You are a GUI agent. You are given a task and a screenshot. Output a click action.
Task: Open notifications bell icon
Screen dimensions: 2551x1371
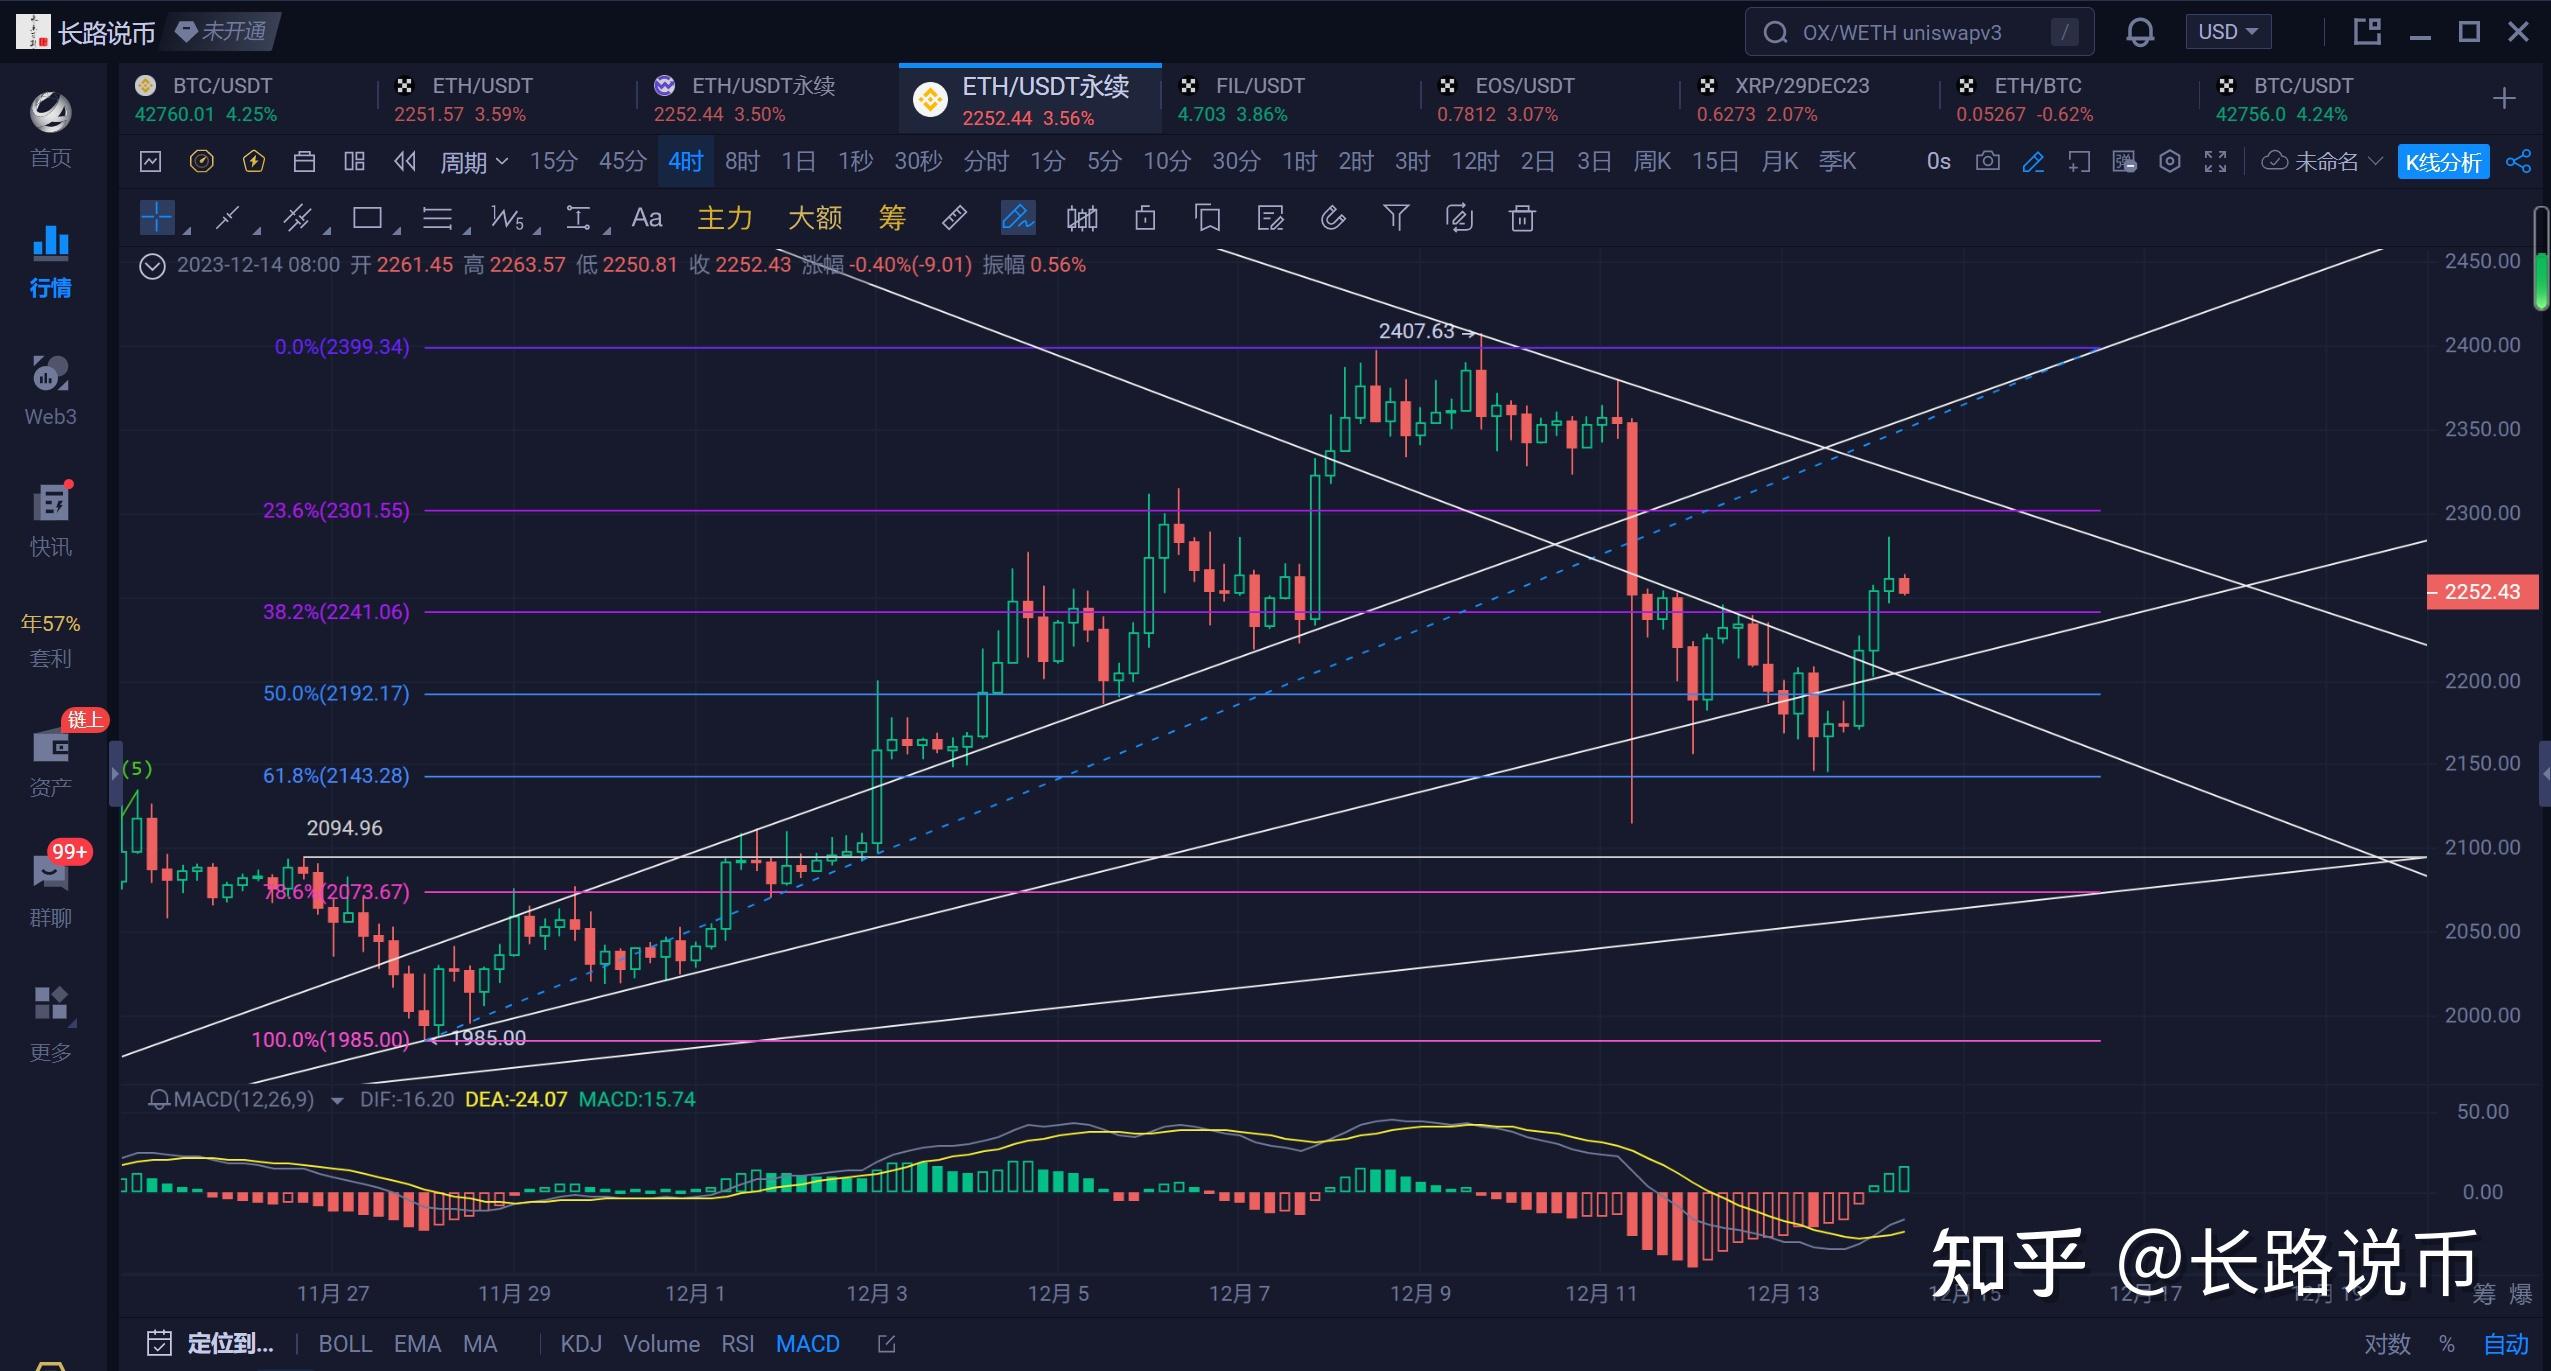click(2140, 33)
